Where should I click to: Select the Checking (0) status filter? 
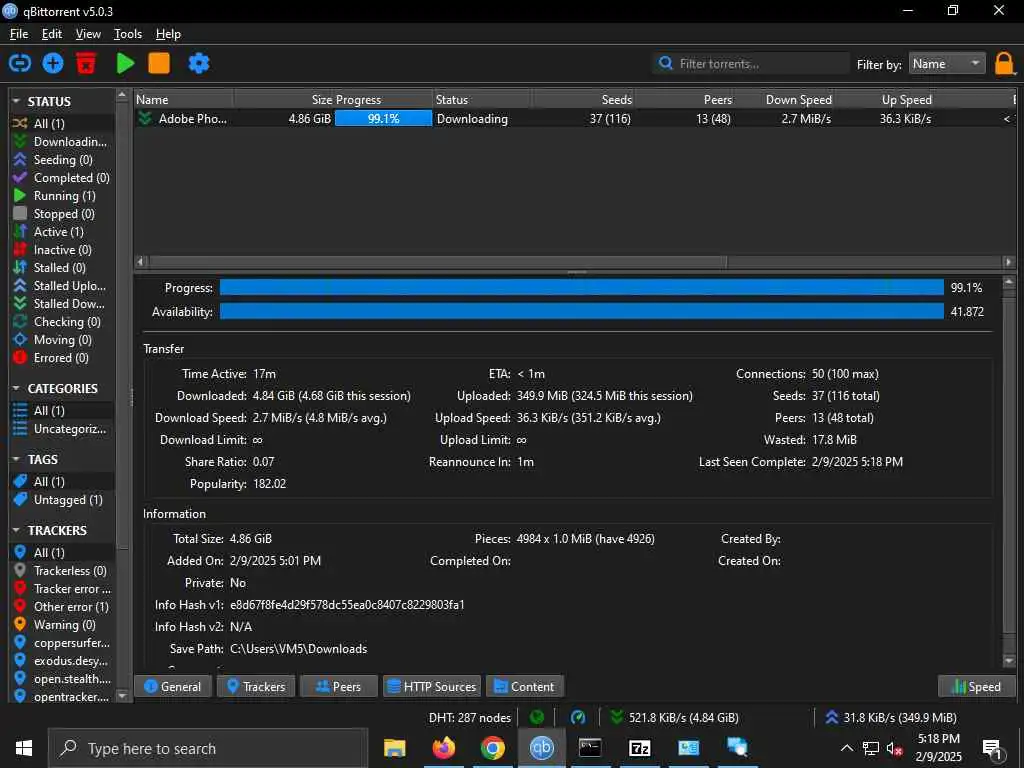coord(62,322)
